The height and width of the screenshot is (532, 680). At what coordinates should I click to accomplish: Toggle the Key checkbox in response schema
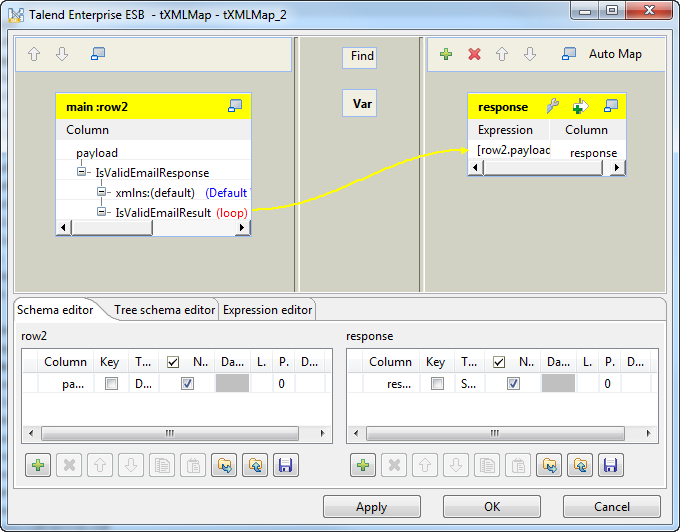[x=436, y=383]
